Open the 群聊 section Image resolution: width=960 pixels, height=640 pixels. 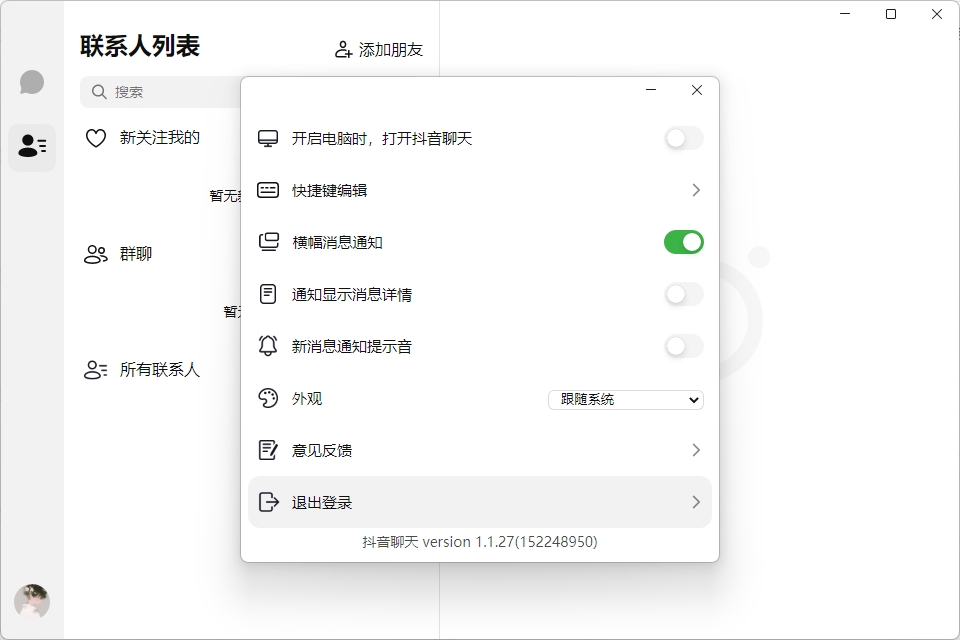(x=136, y=254)
